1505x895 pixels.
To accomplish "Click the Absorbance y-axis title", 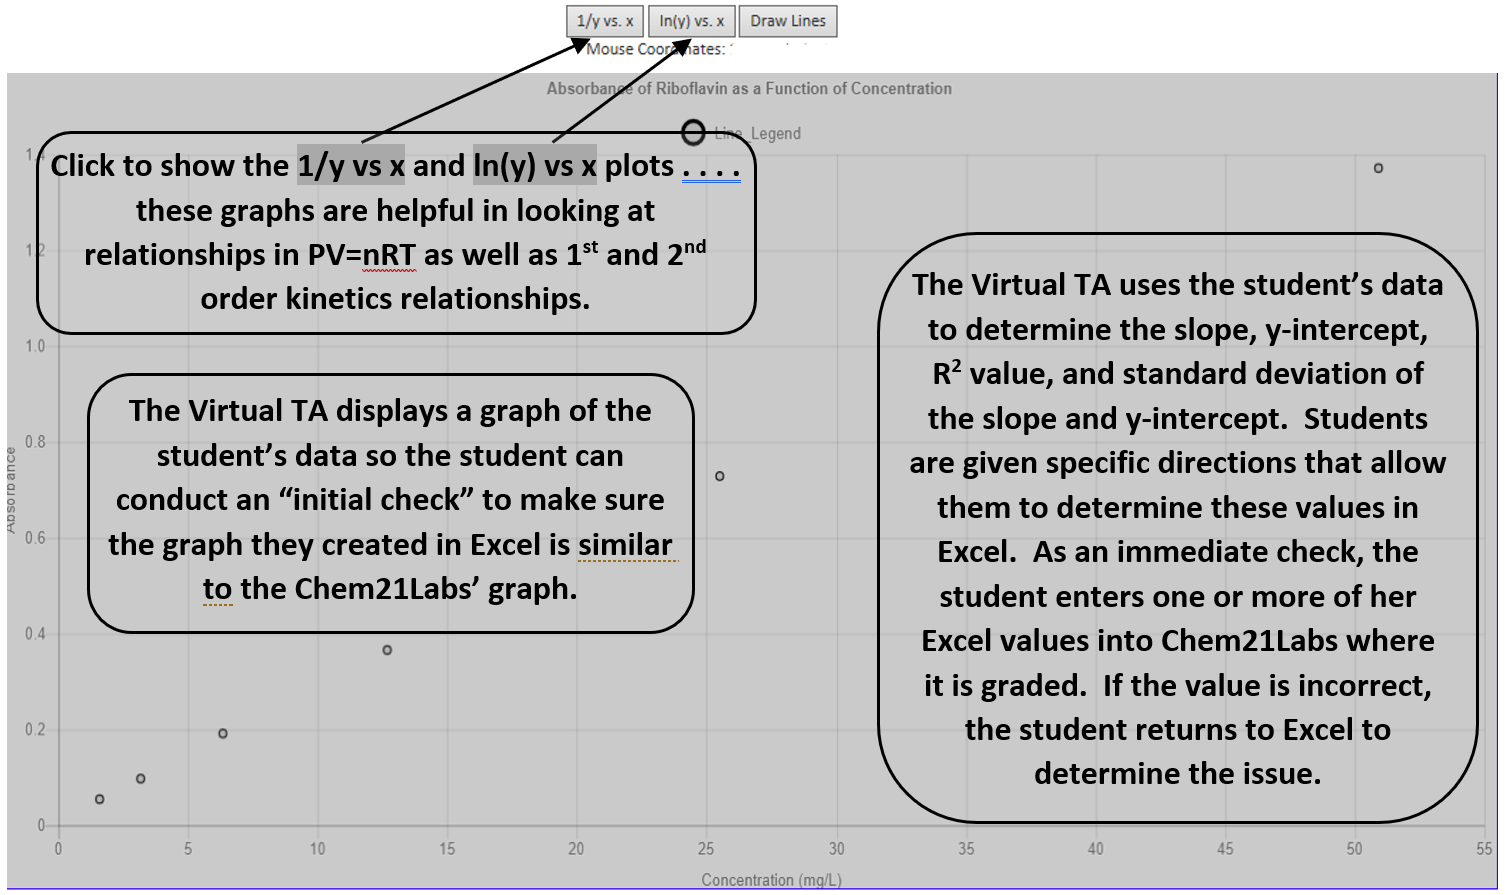I will [x=10, y=490].
